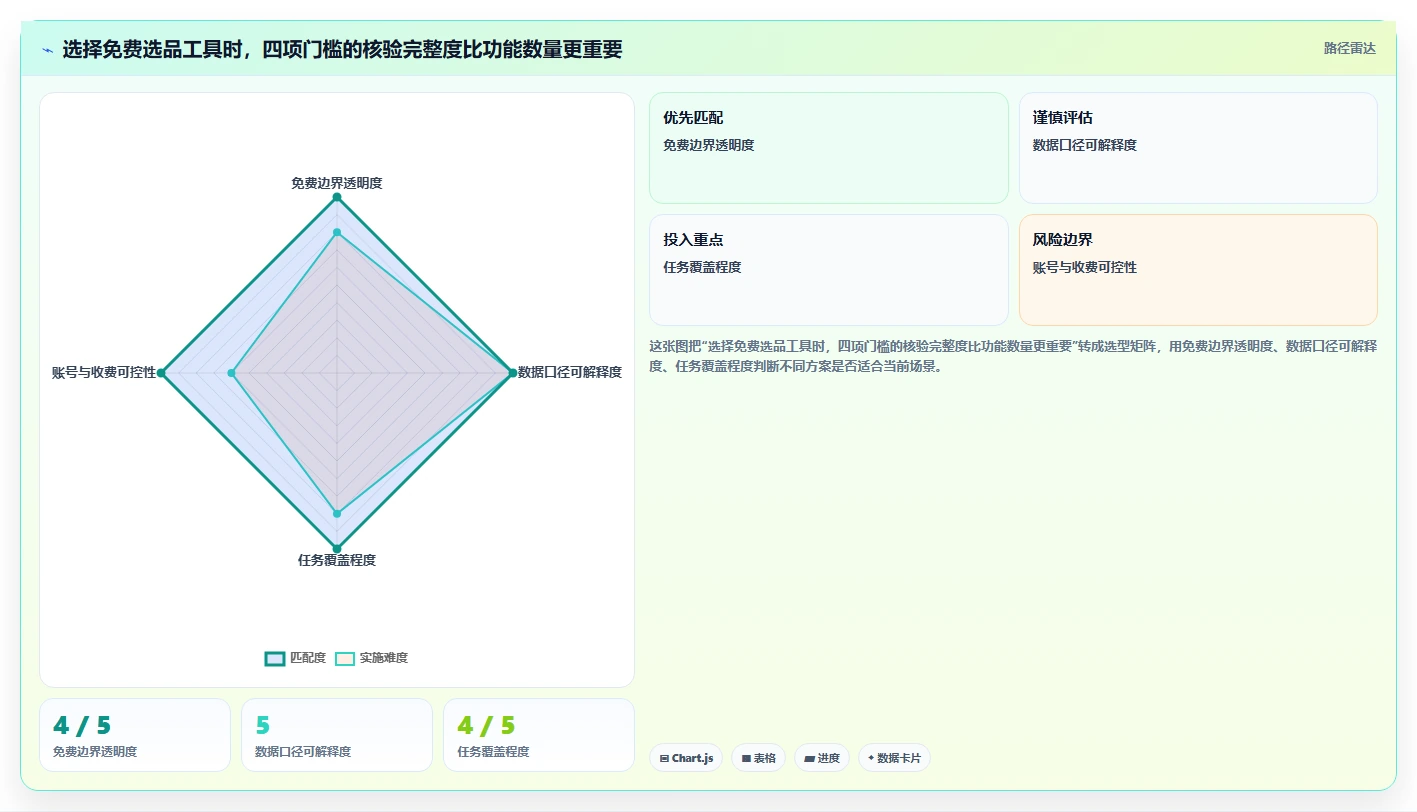
Task: Open the 风险边界 card
Action: 1198,270
